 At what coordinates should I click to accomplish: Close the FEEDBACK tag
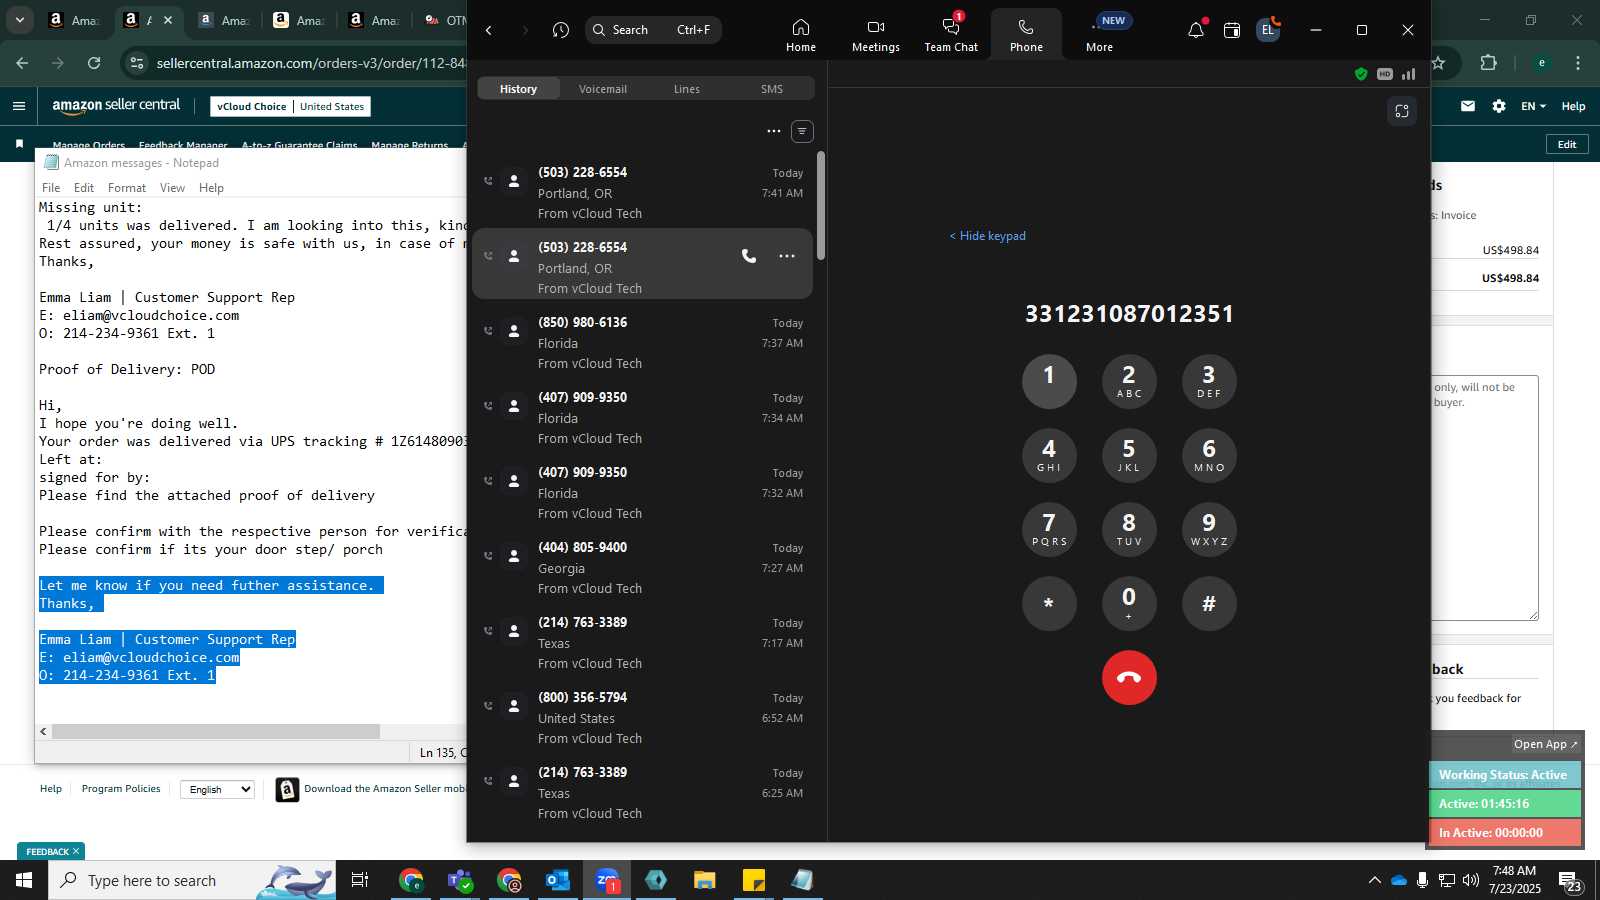[75, 852]
